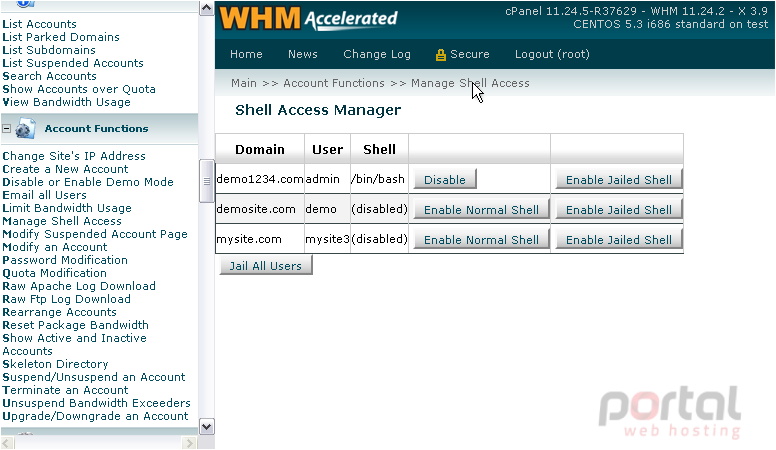
Task: Click sidebar scroll down arrow
Action: coord(206,426)
